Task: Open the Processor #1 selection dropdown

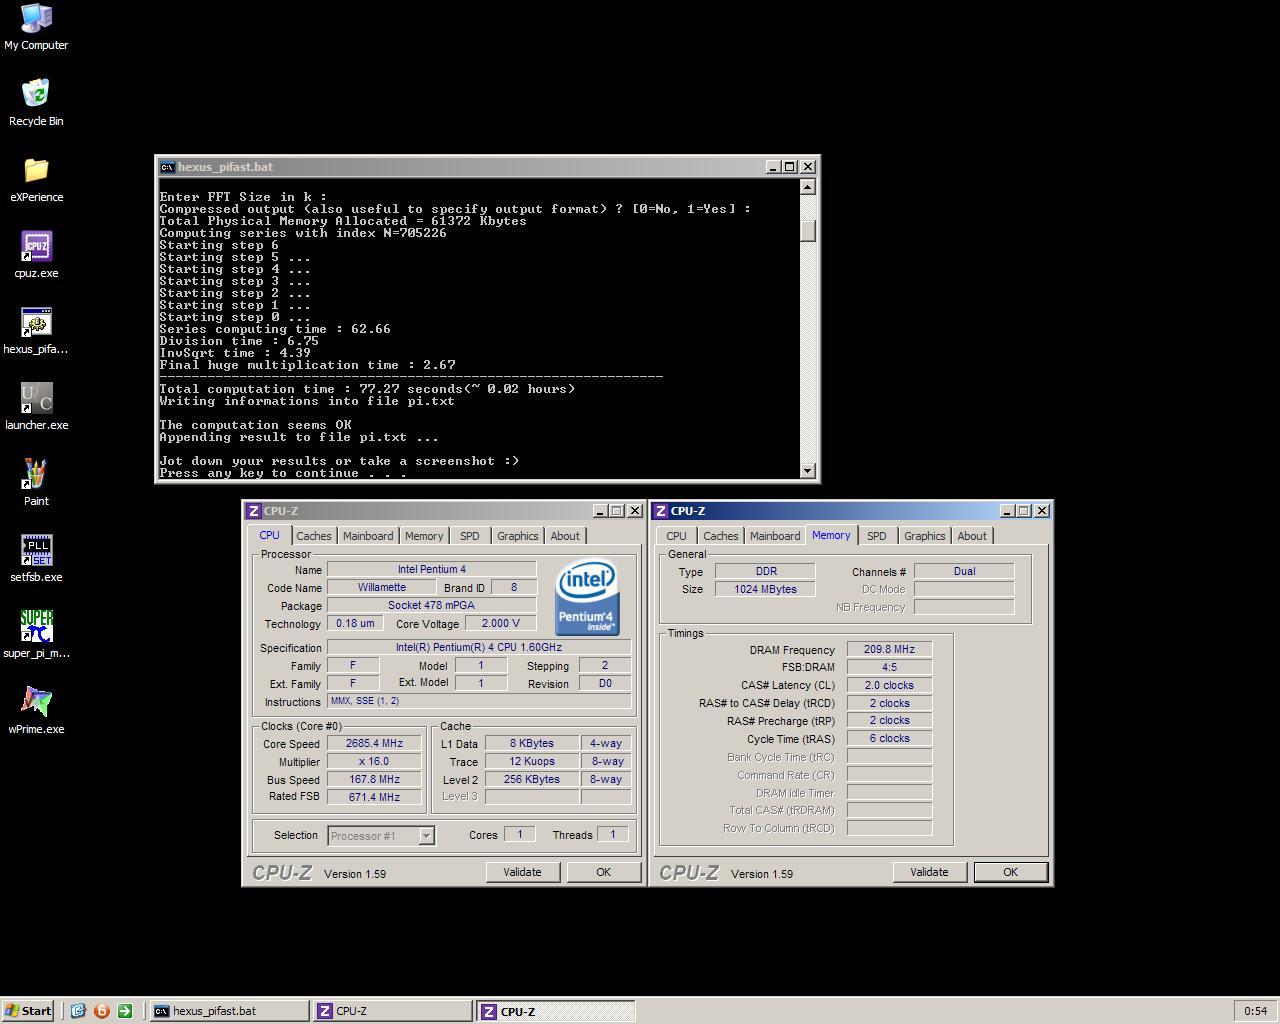Action: 381,836
